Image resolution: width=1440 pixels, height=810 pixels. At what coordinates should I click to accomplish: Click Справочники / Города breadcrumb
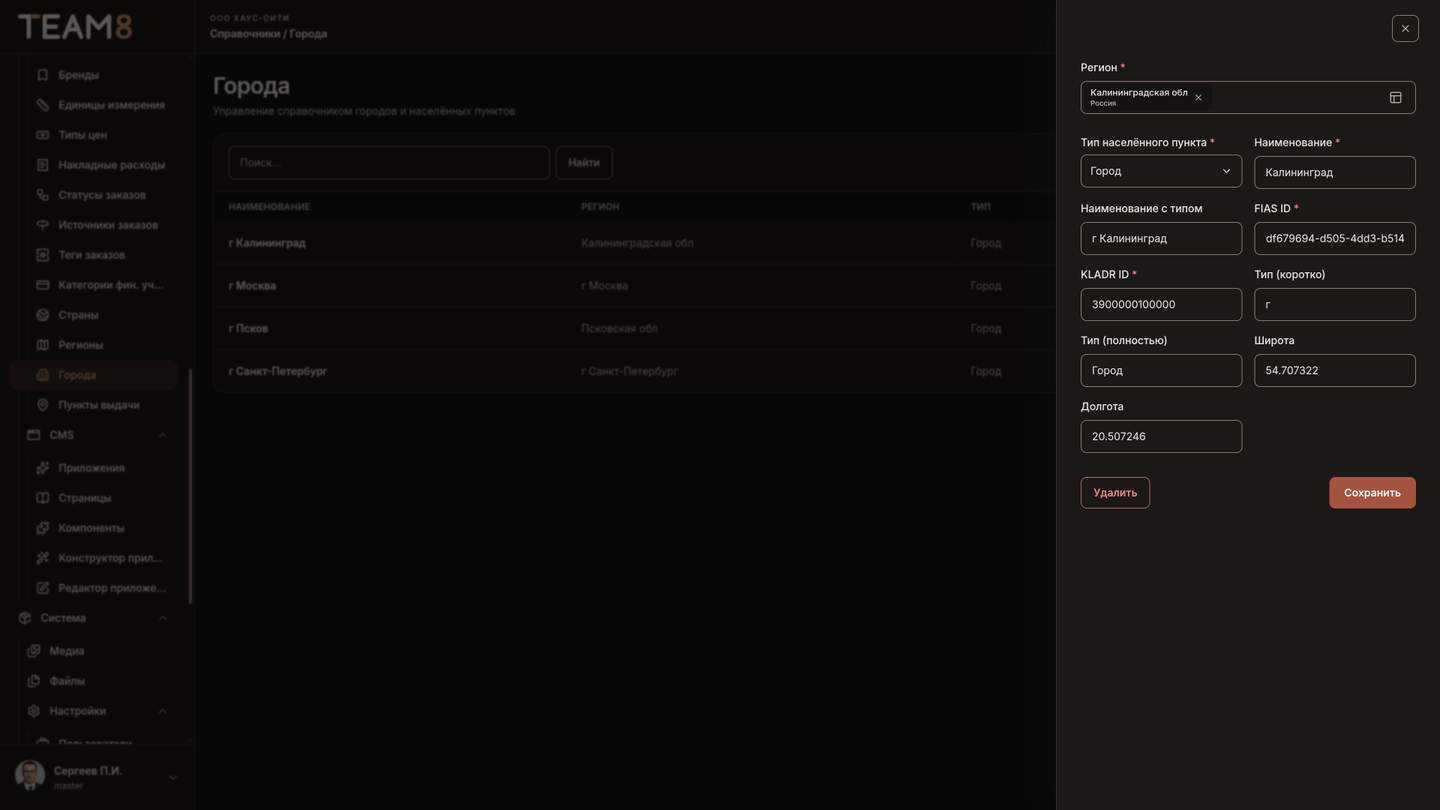coord(268,34)
